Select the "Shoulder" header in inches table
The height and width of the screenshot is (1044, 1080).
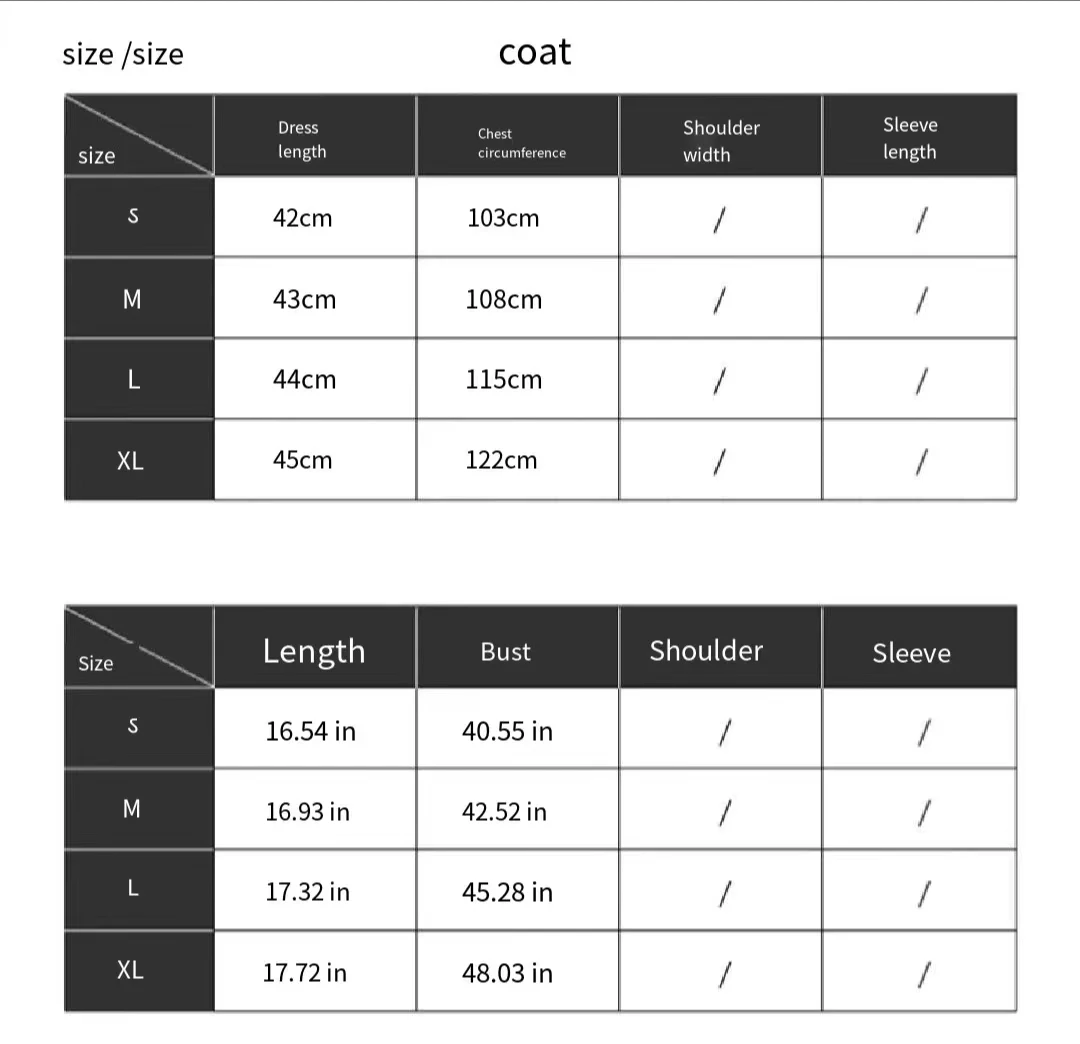[706, 651]
